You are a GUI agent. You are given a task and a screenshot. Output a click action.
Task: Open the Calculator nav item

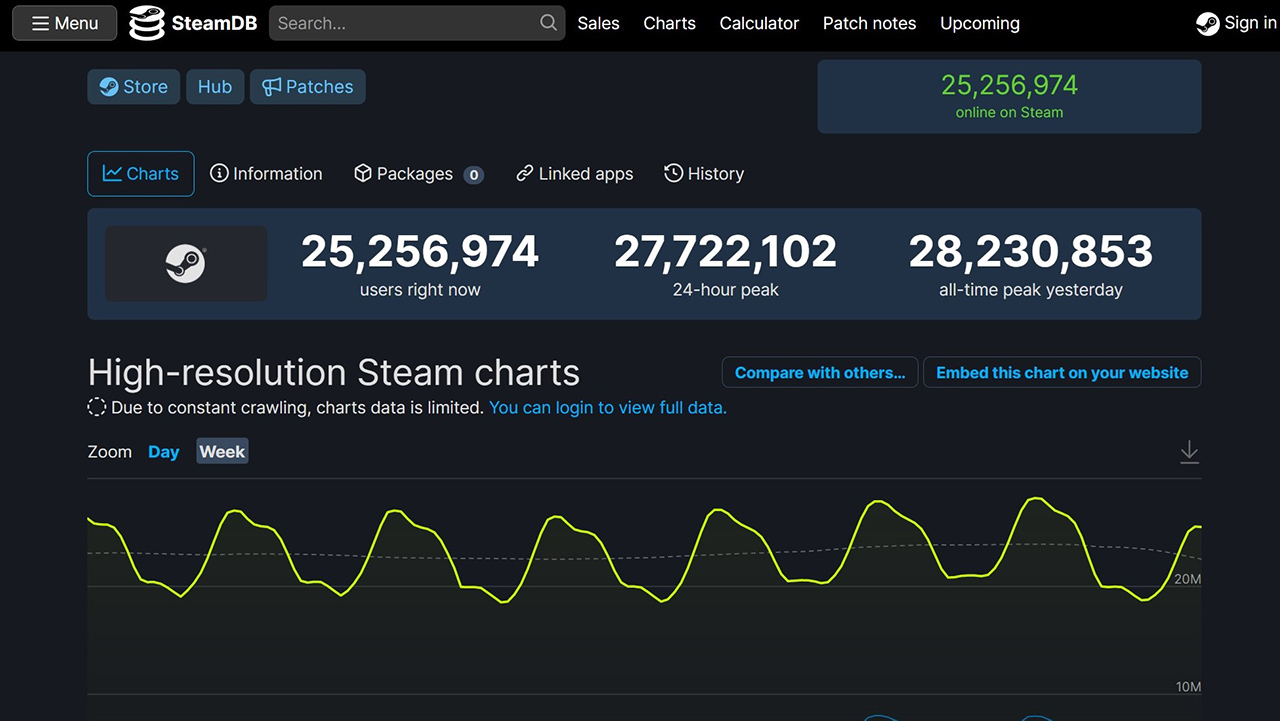(759, 23)
